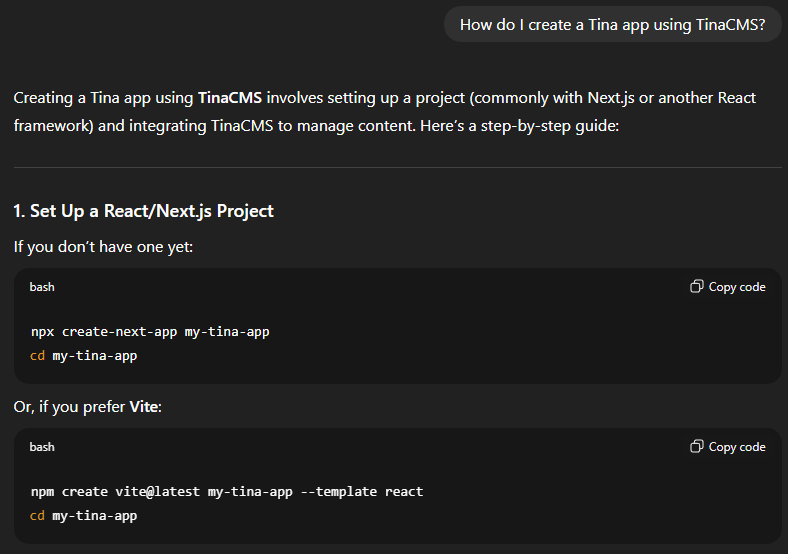The width and height of the screenshot is (788, 554).
Task: Click the copy icon in the Vite code block
Action: coord(697,447)
